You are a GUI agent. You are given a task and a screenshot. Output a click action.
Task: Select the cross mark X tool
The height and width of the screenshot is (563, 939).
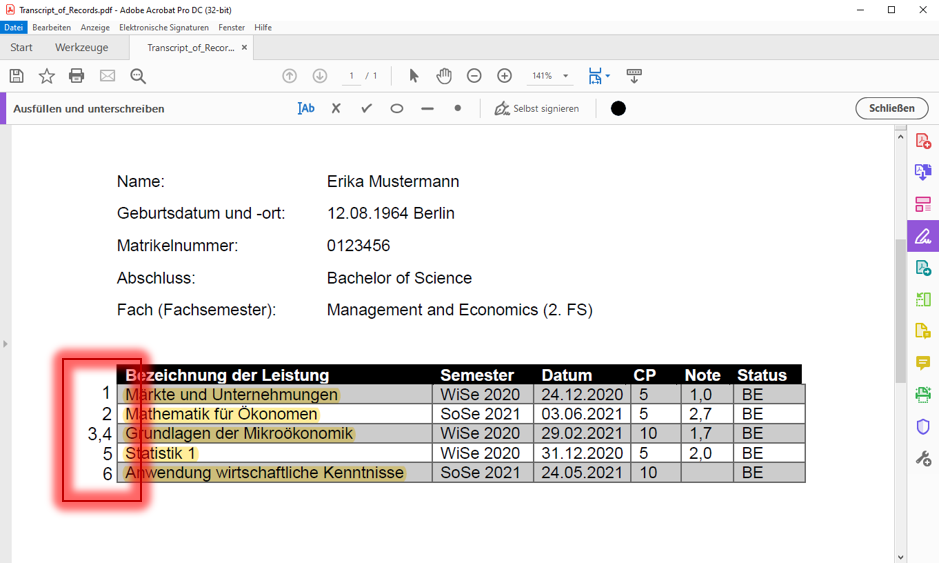click(336, 108)
